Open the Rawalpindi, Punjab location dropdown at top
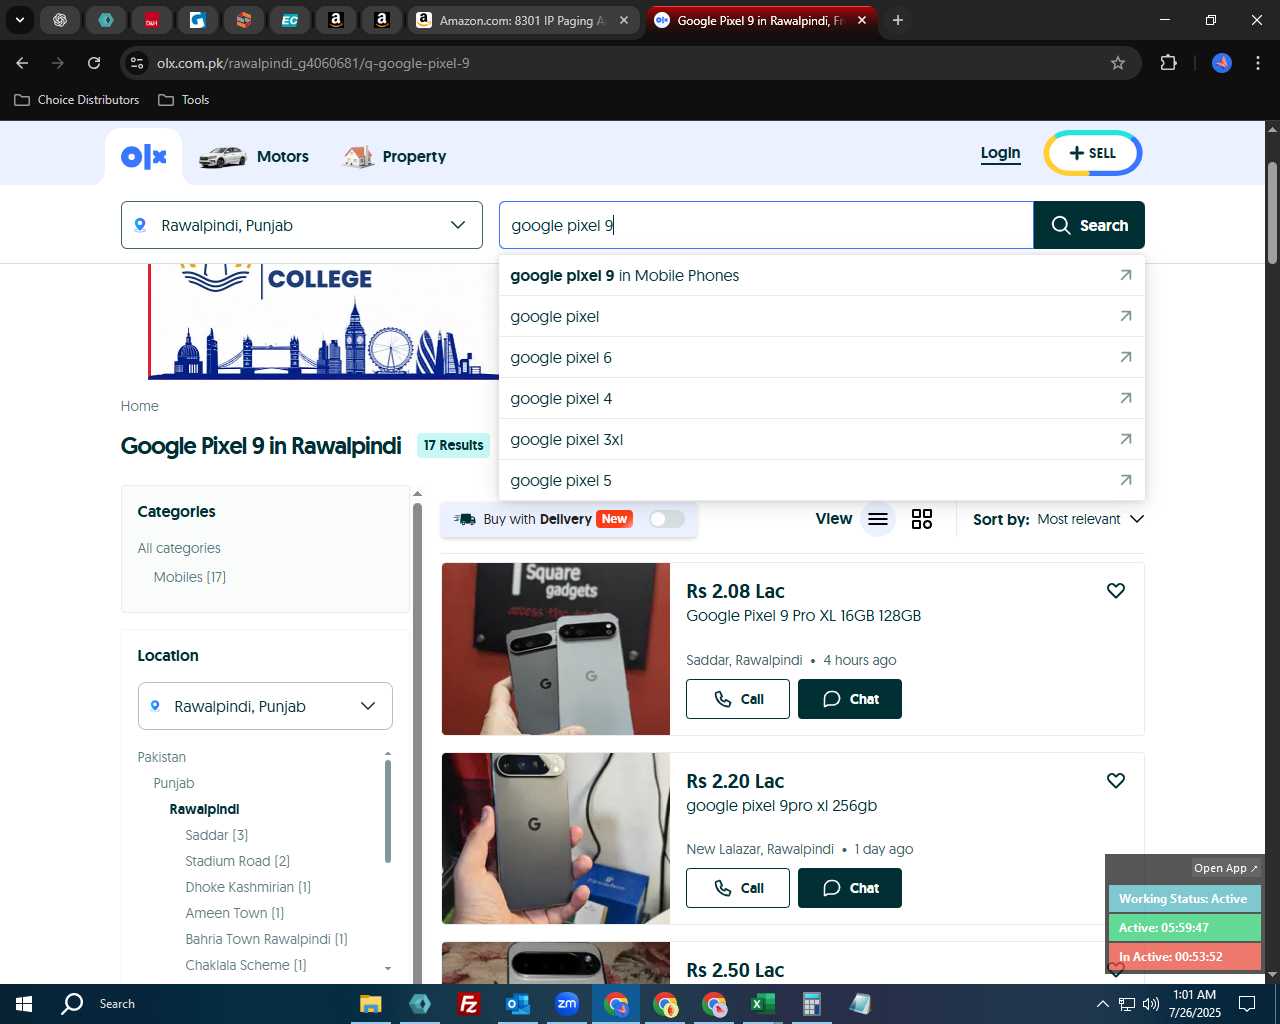Image resolution: width=1280 pixels, height=1024 pixels. pos(302,225)
